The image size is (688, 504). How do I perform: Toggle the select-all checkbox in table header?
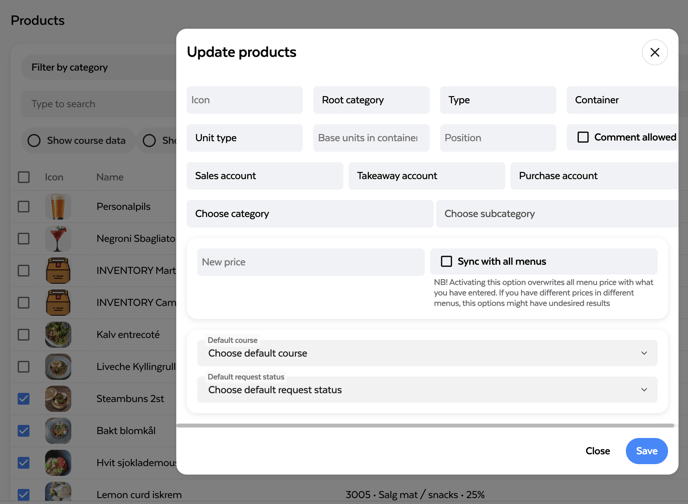[x=24, y=177]
